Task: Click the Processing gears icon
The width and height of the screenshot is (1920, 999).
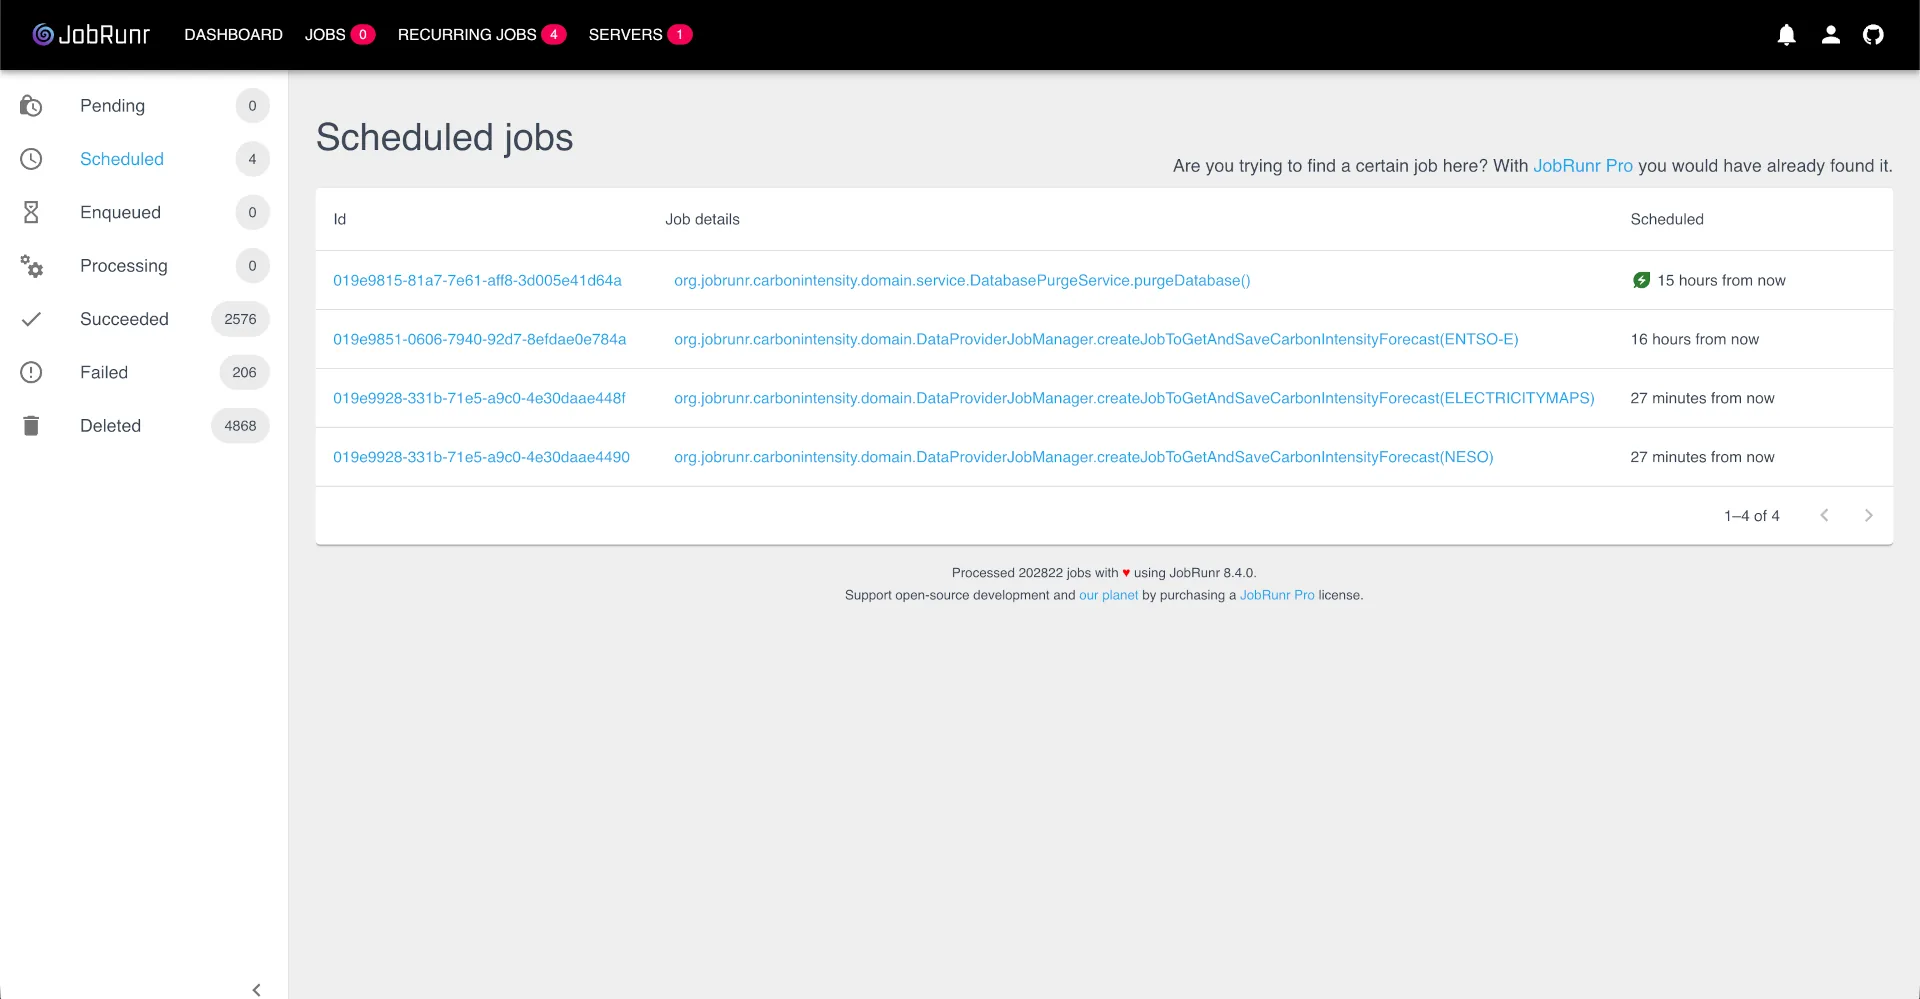Action: (x=31, y=266)
